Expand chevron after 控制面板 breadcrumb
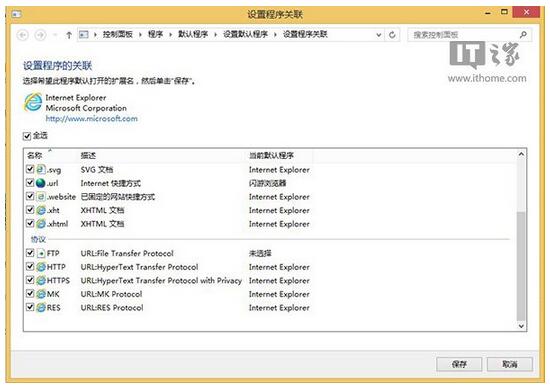The height and width of the screenshot is (387, 550). (x=140, y=34)
